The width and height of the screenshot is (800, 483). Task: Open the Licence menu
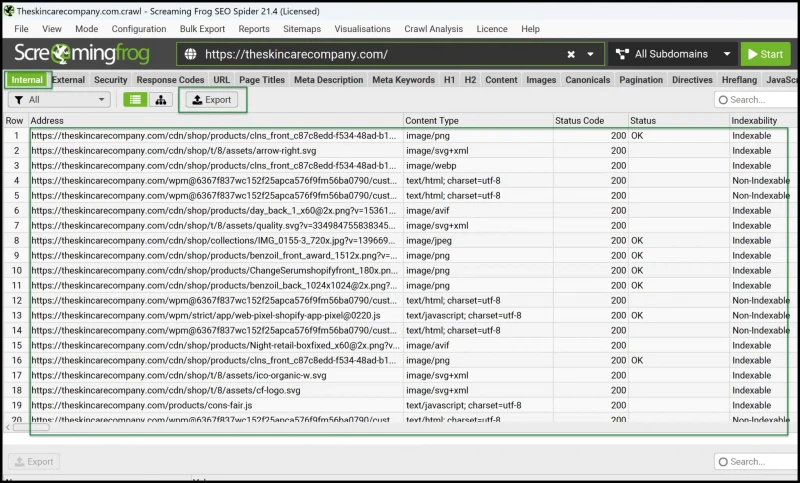click(492, 29)
